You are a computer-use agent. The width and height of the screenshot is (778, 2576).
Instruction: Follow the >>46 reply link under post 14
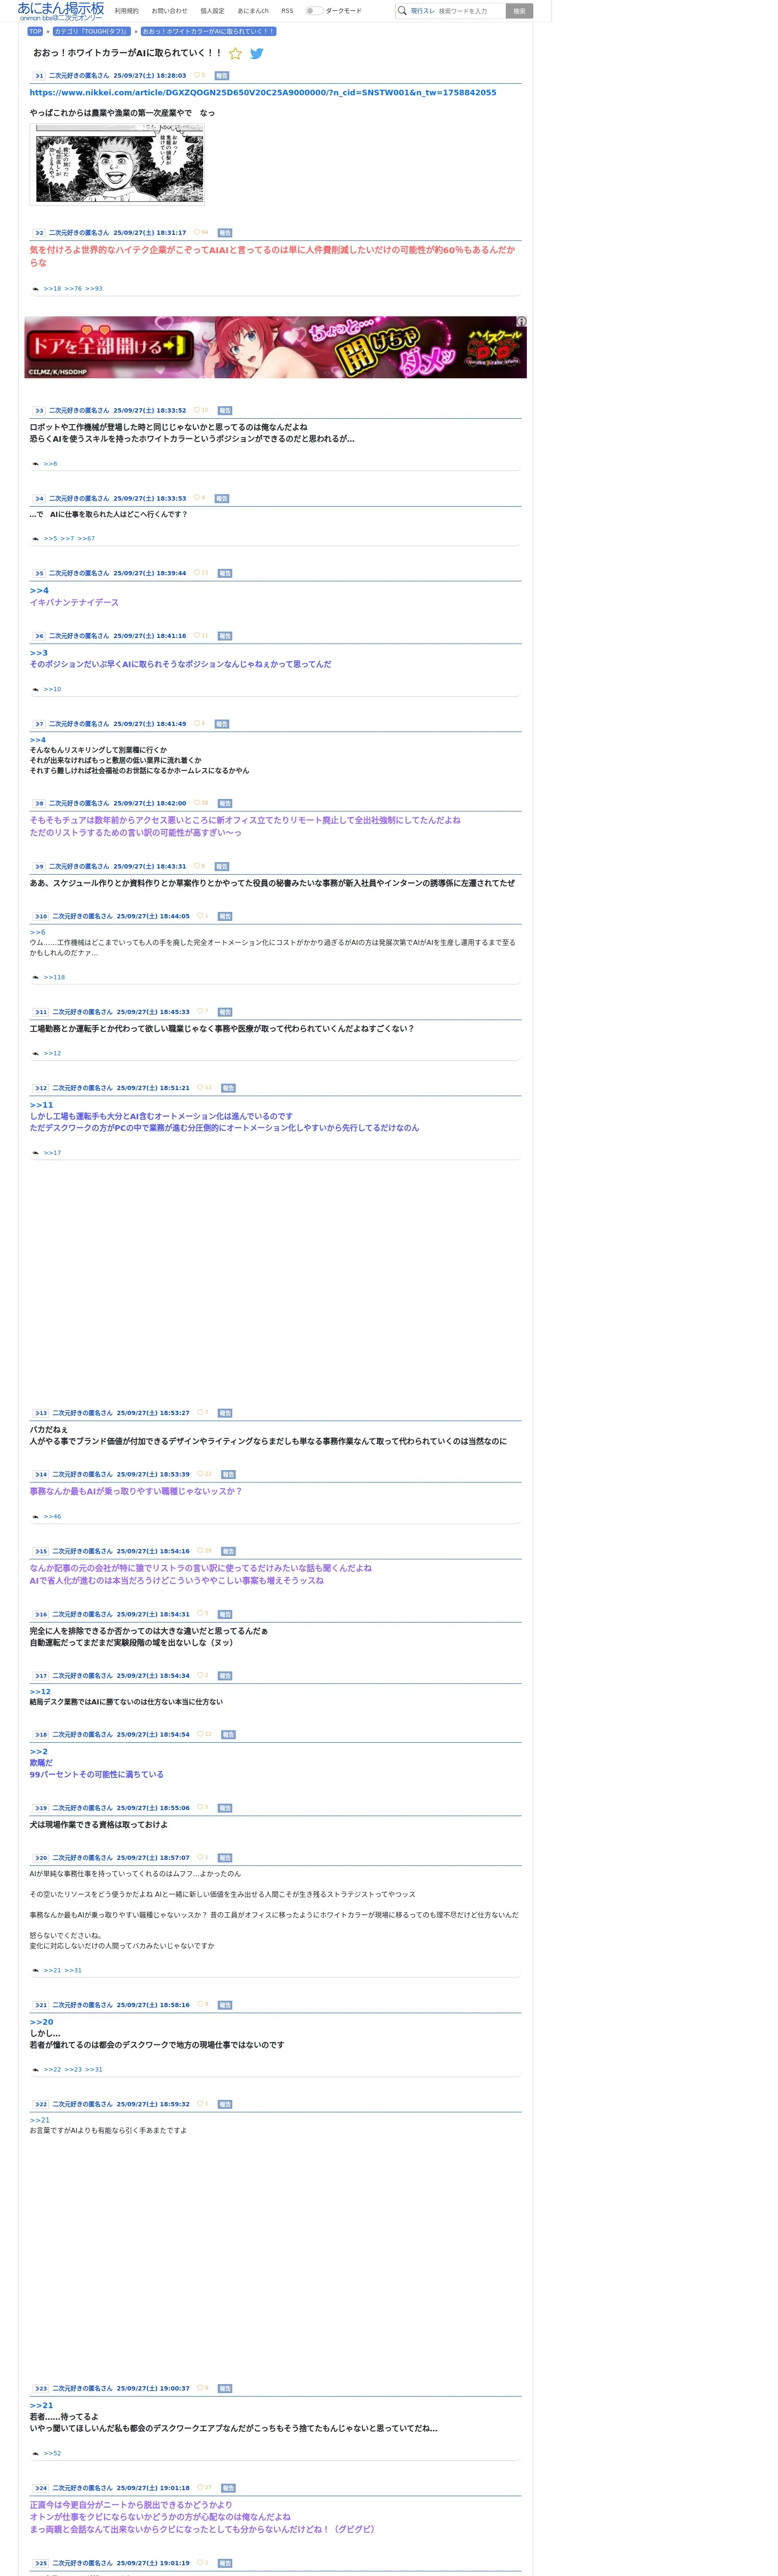tap(52, 1517)
